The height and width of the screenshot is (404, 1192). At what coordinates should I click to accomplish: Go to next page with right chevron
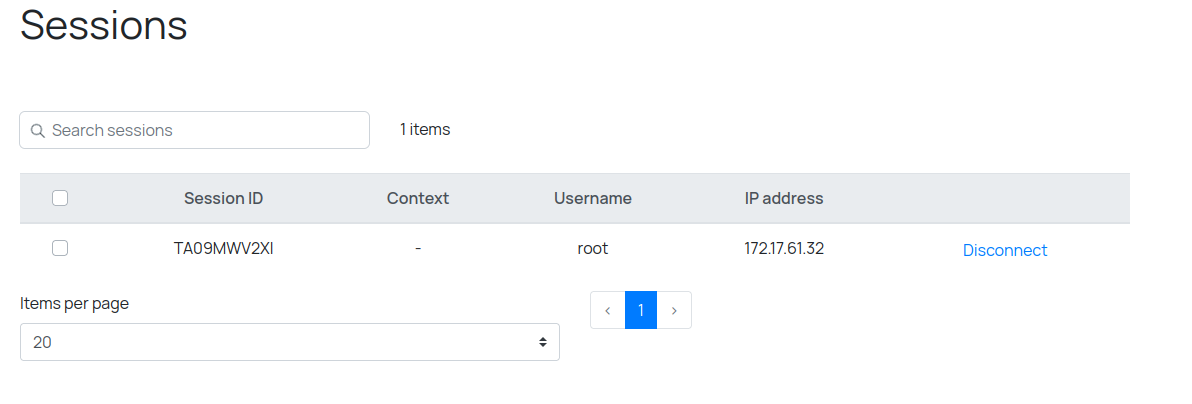tap(674, 310)
